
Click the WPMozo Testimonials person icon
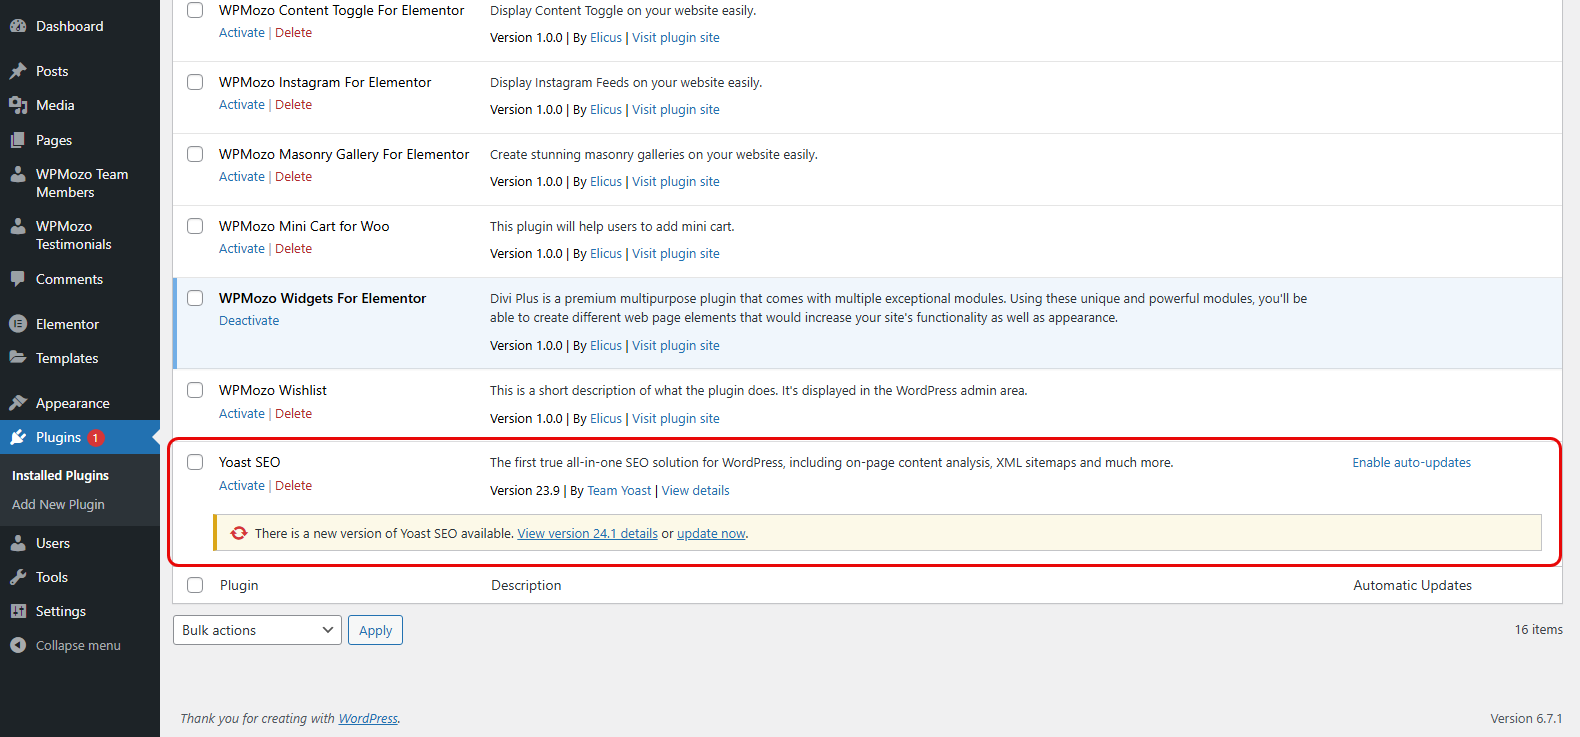(x=18, y=226)
